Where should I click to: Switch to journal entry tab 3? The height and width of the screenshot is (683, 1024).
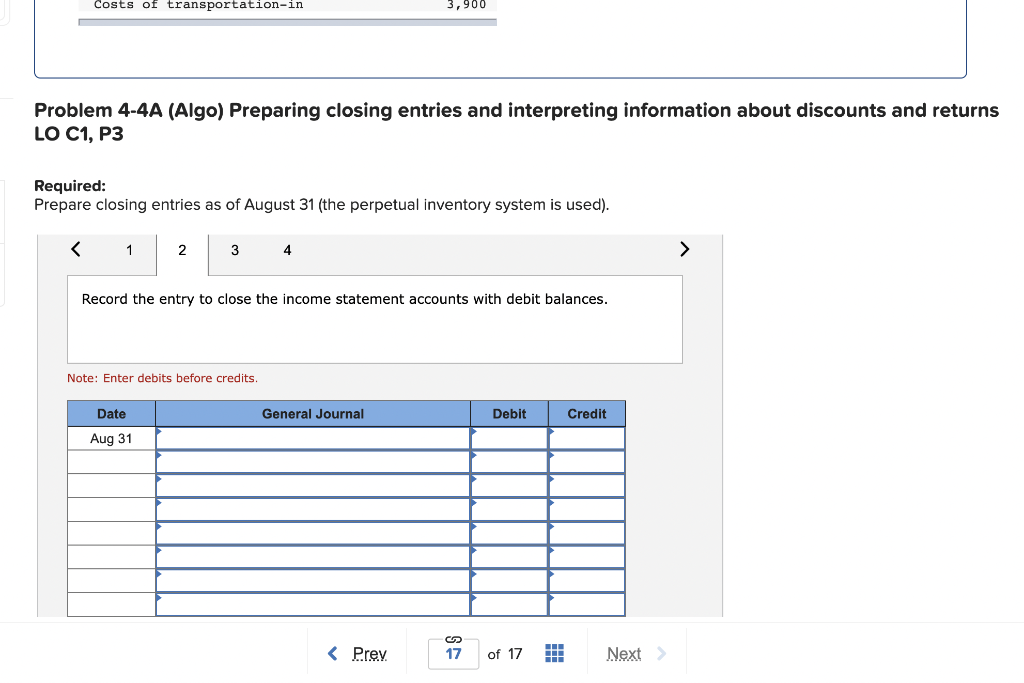235,250
